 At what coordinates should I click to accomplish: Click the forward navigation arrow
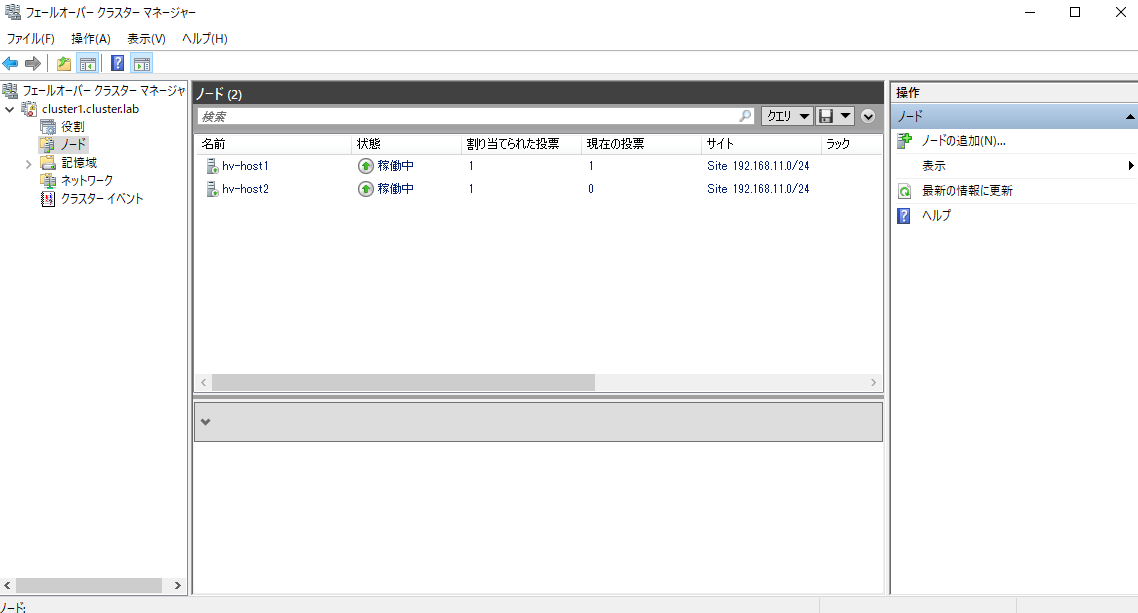31,63
